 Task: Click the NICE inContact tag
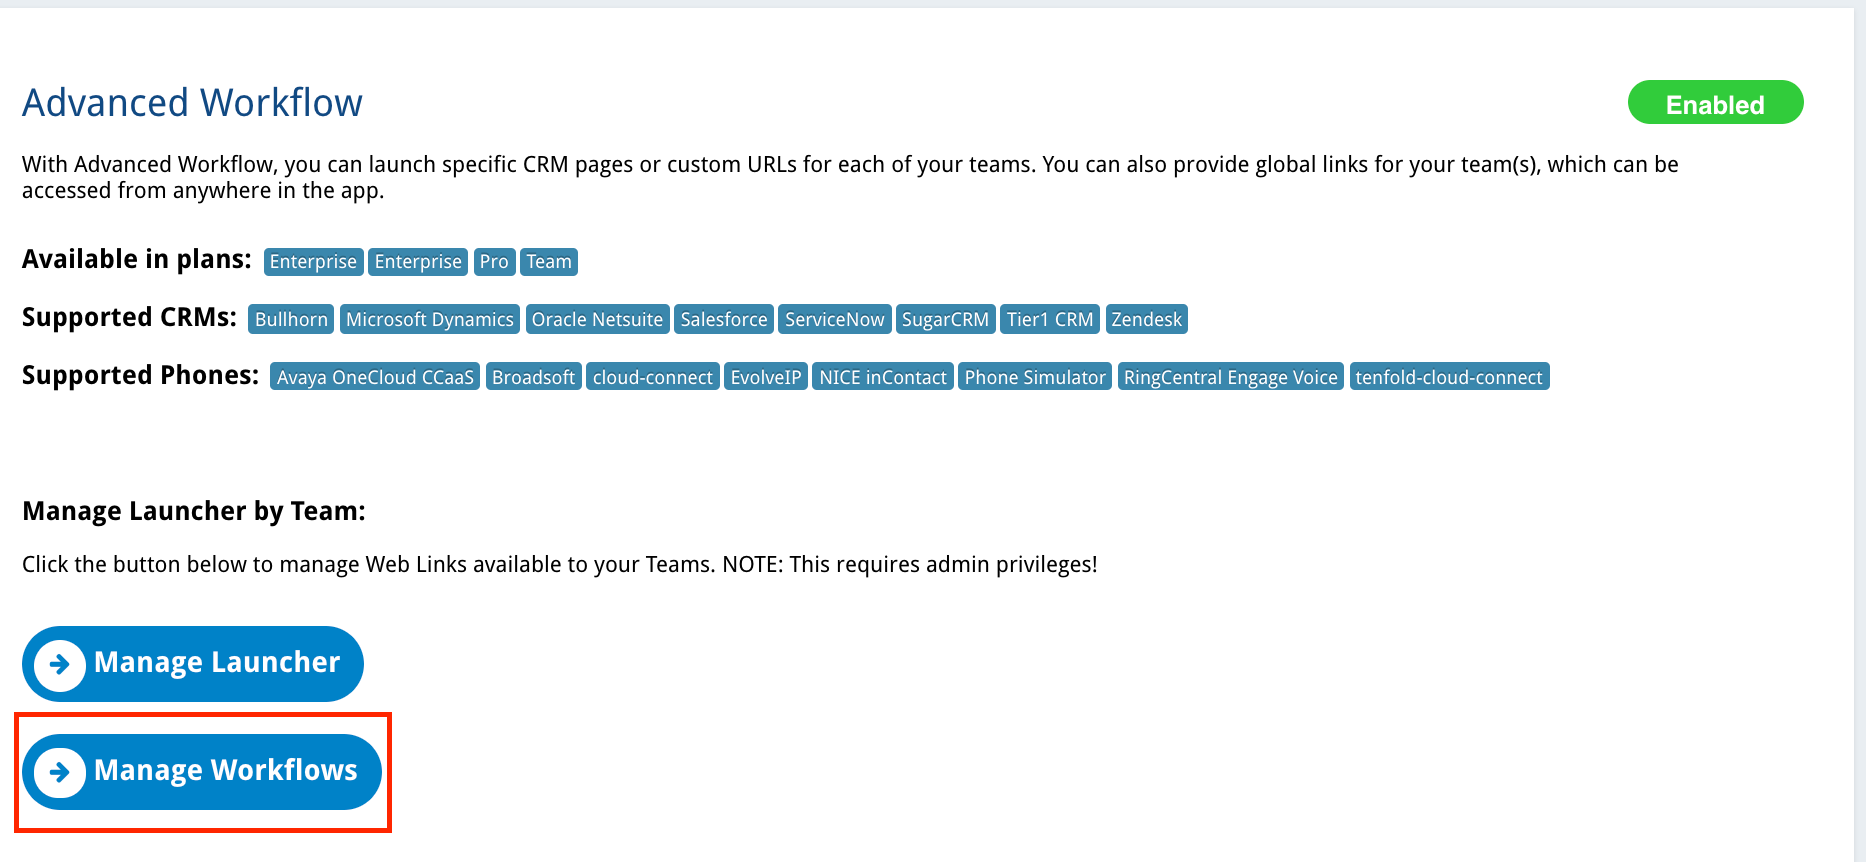pyautogui.click(x=883, y=377)
